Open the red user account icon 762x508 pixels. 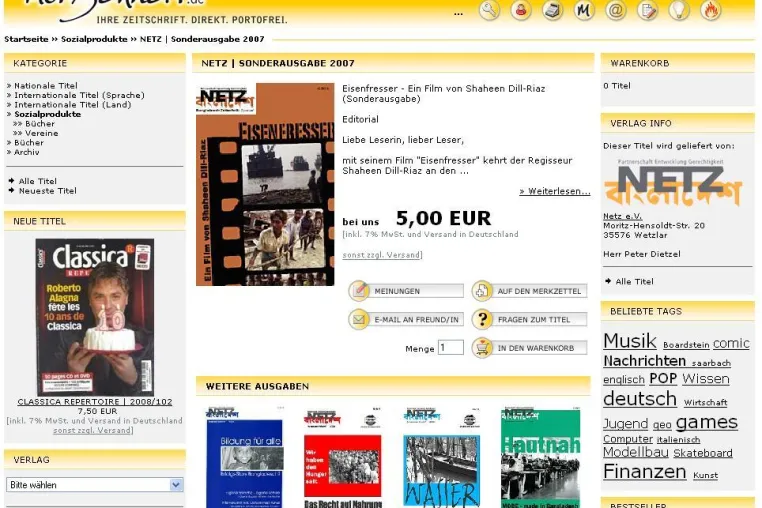[520, 10]
